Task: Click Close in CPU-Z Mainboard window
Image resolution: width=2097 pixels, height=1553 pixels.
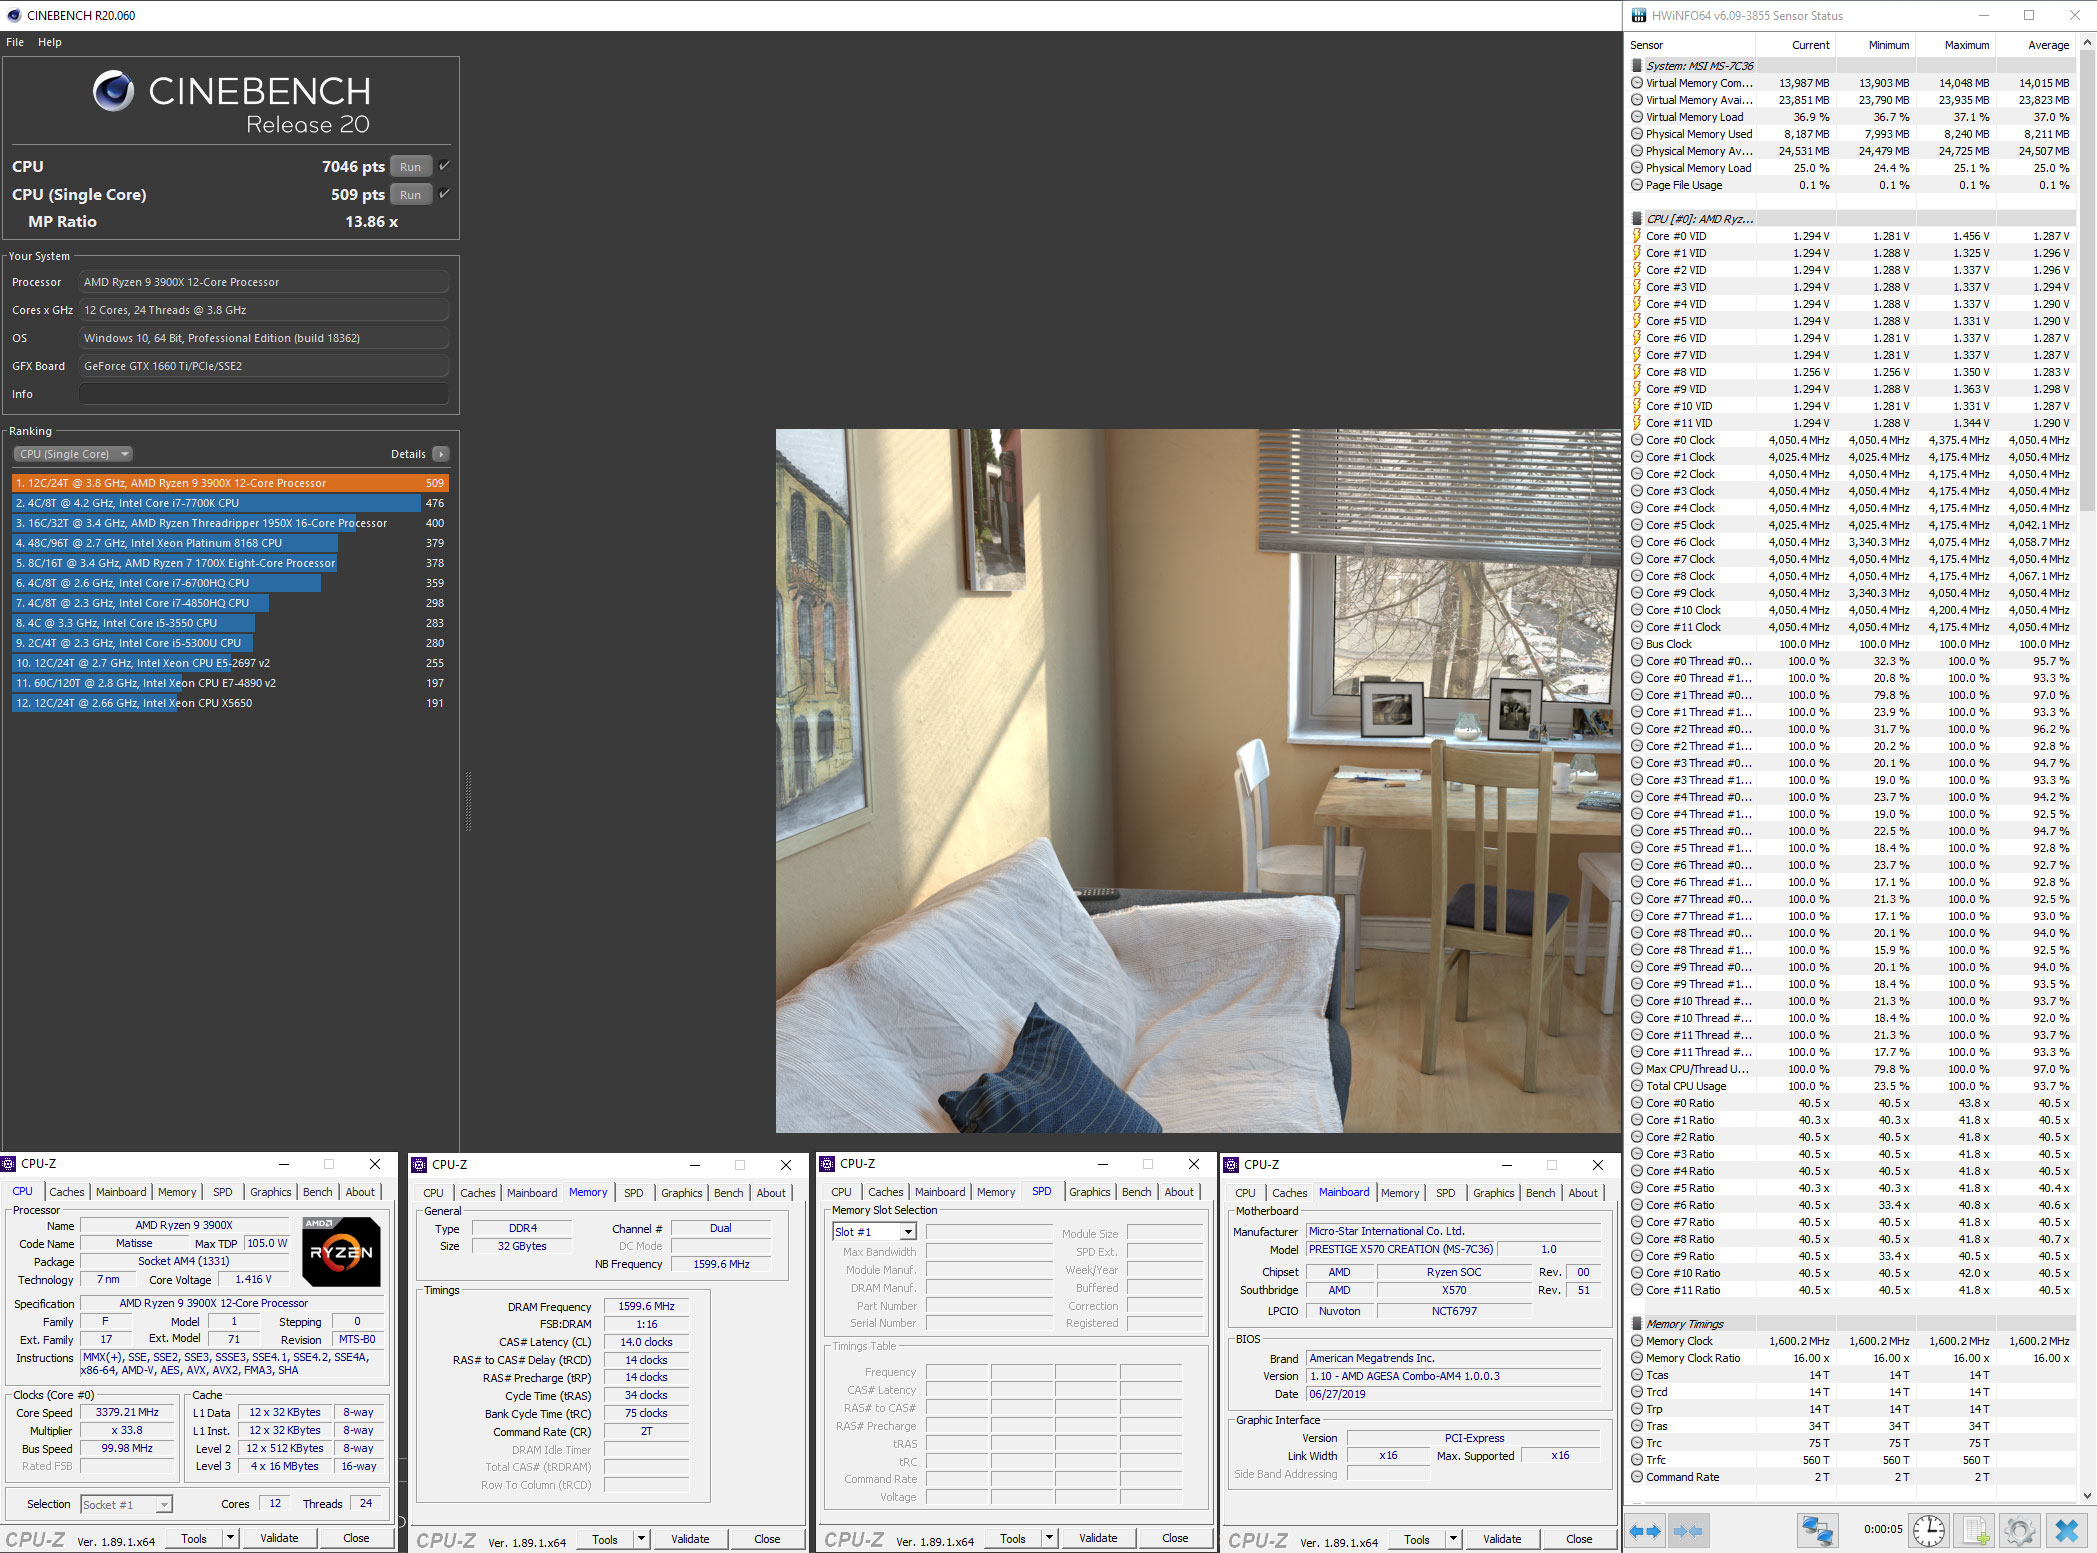Action: 1579,1539
